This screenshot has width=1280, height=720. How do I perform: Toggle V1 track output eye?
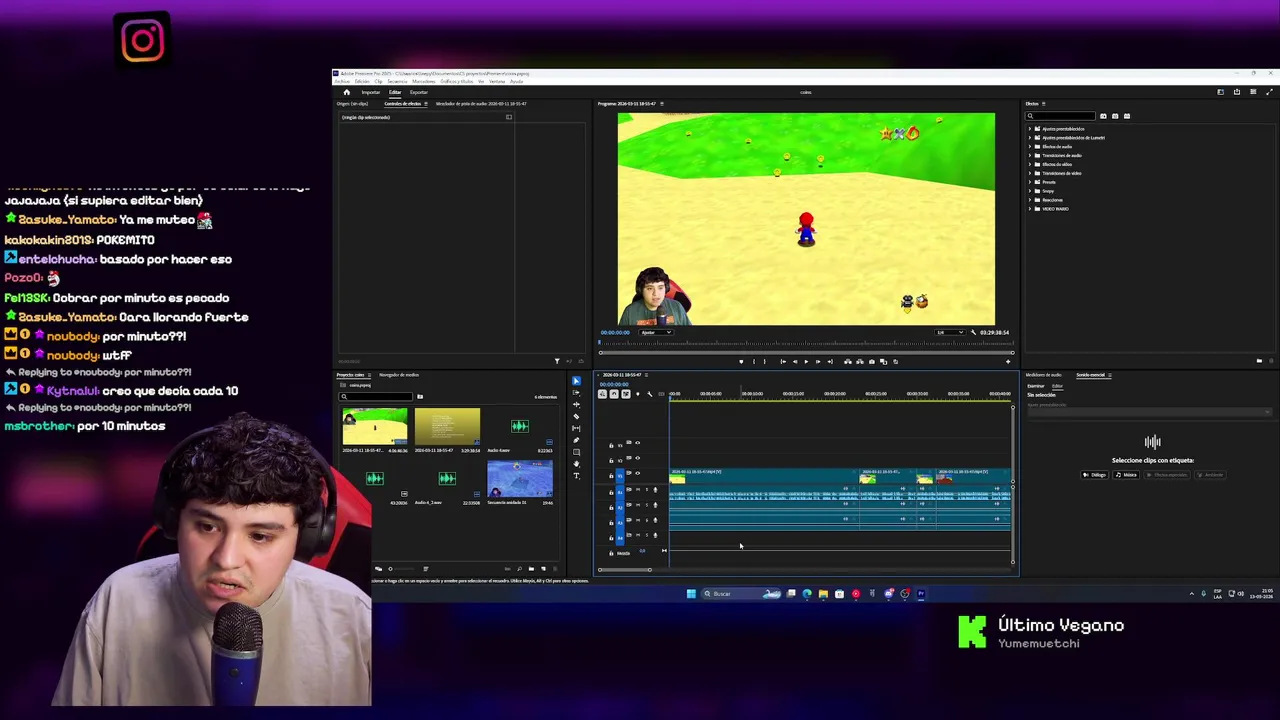pos(637,473)
